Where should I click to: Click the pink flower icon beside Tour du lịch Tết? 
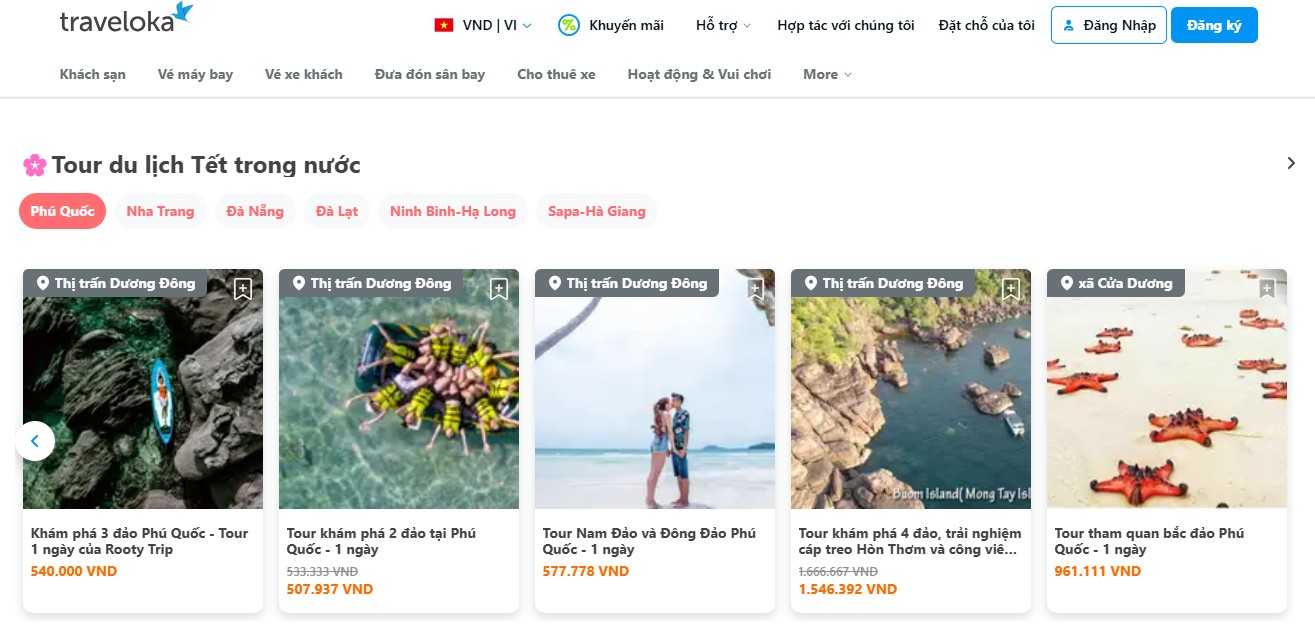[x=35, y=165]
